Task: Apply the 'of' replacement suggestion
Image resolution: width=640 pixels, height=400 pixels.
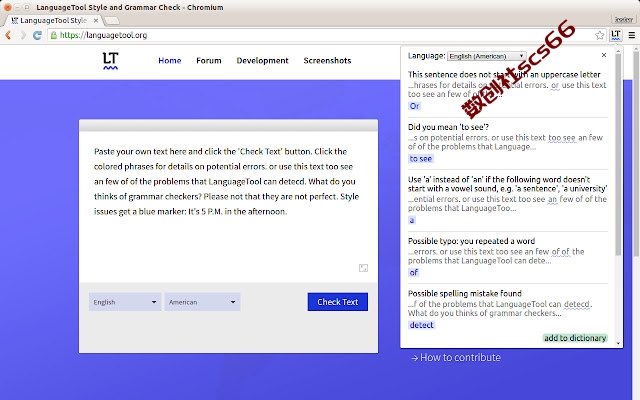Action: (413, 273)
